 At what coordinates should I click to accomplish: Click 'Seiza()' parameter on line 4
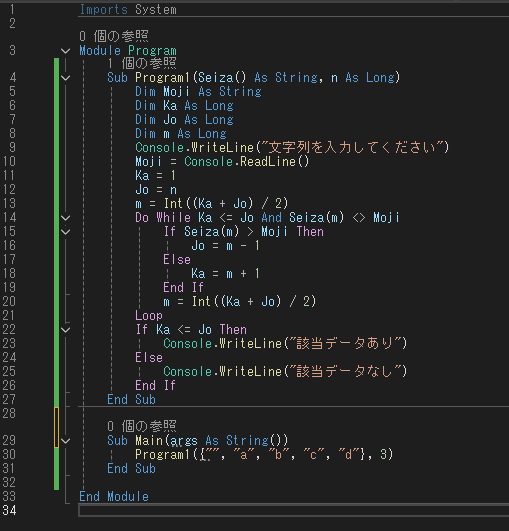coord(222,78)
